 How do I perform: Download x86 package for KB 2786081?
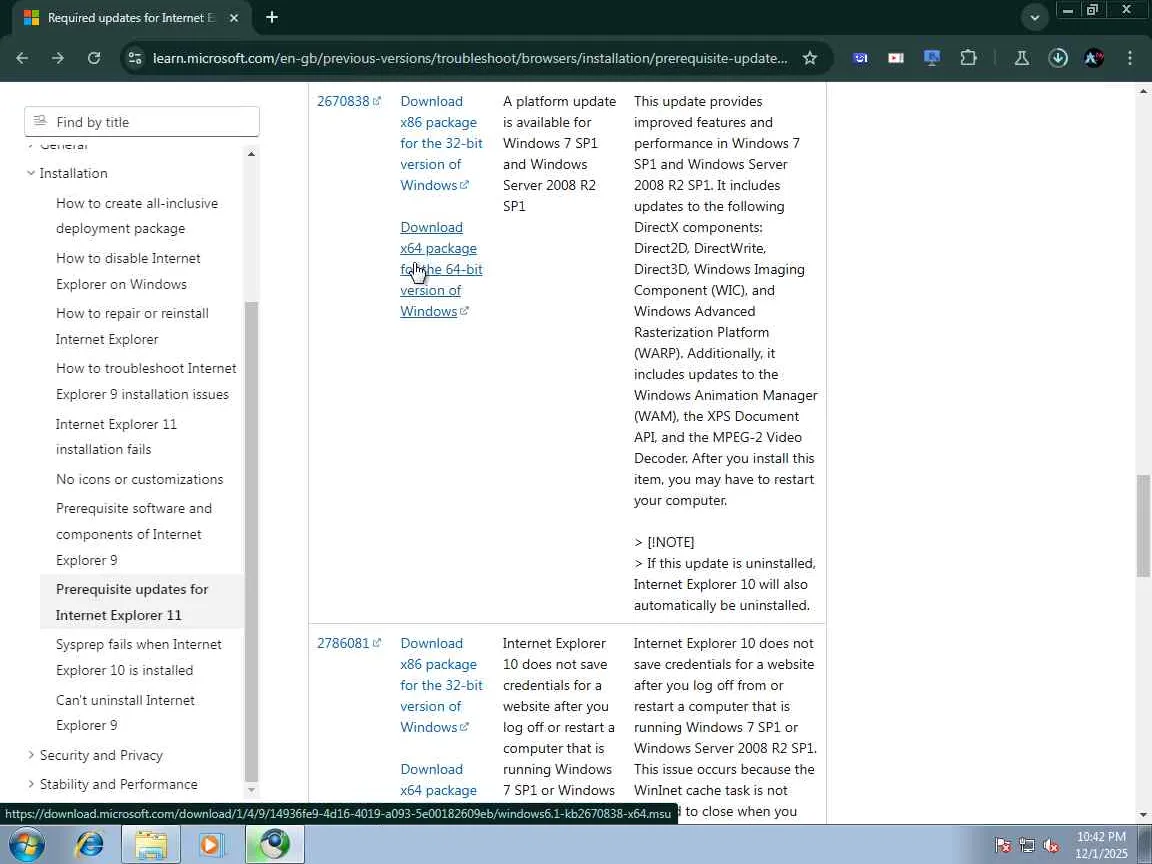pos(441,685)
